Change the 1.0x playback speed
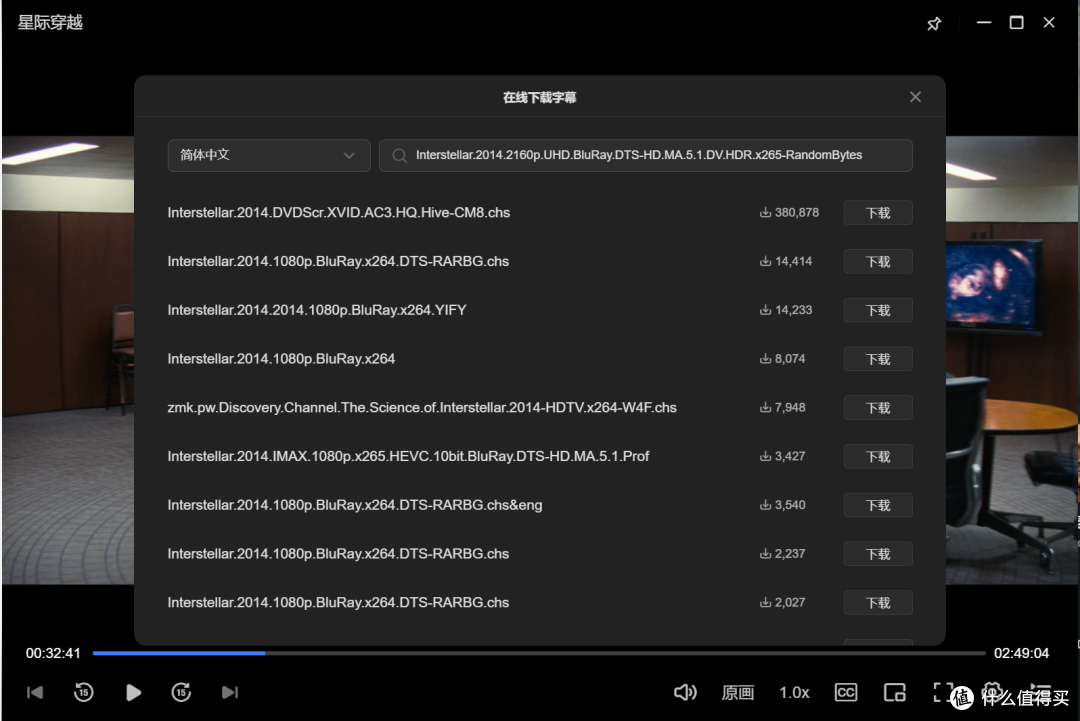The width and height of the screenshot is (1080, 721). pyautogui.click(x=794, y=693)
